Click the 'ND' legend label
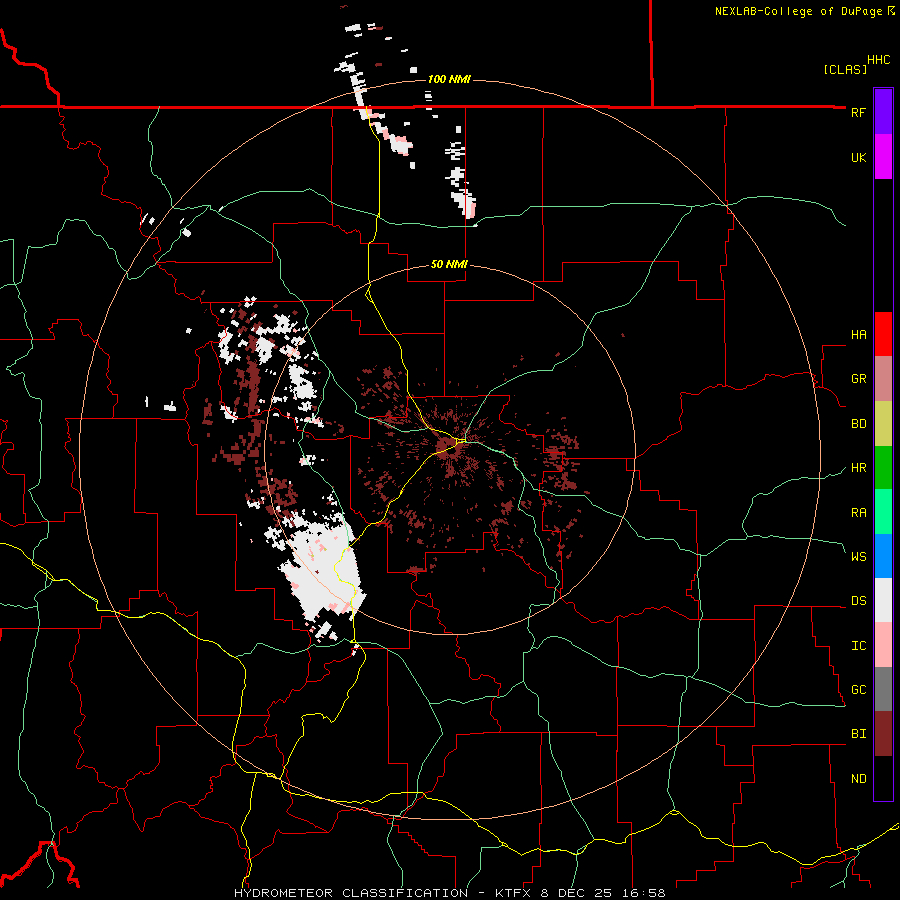Image resolution: width=900 pixels, height=900 pixels. [858, 779]
